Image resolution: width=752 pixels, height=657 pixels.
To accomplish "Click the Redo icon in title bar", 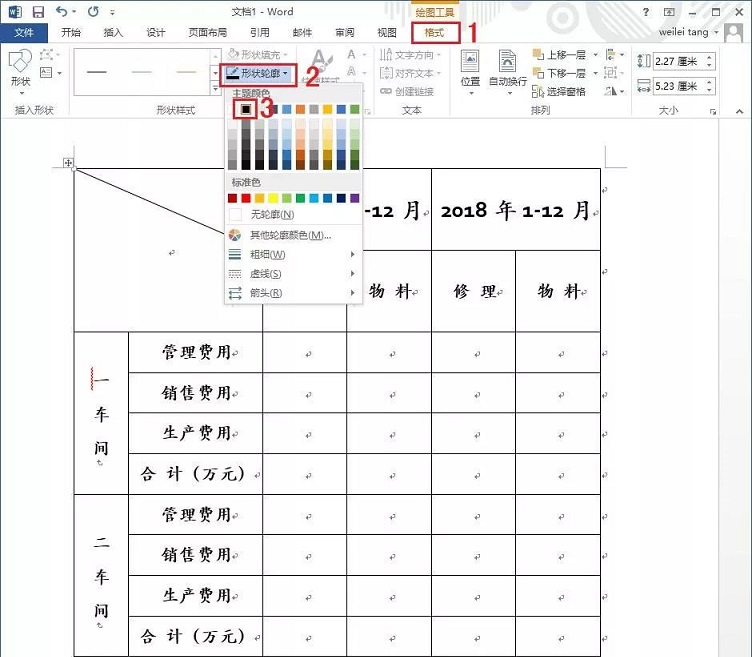I will (93, 12).
